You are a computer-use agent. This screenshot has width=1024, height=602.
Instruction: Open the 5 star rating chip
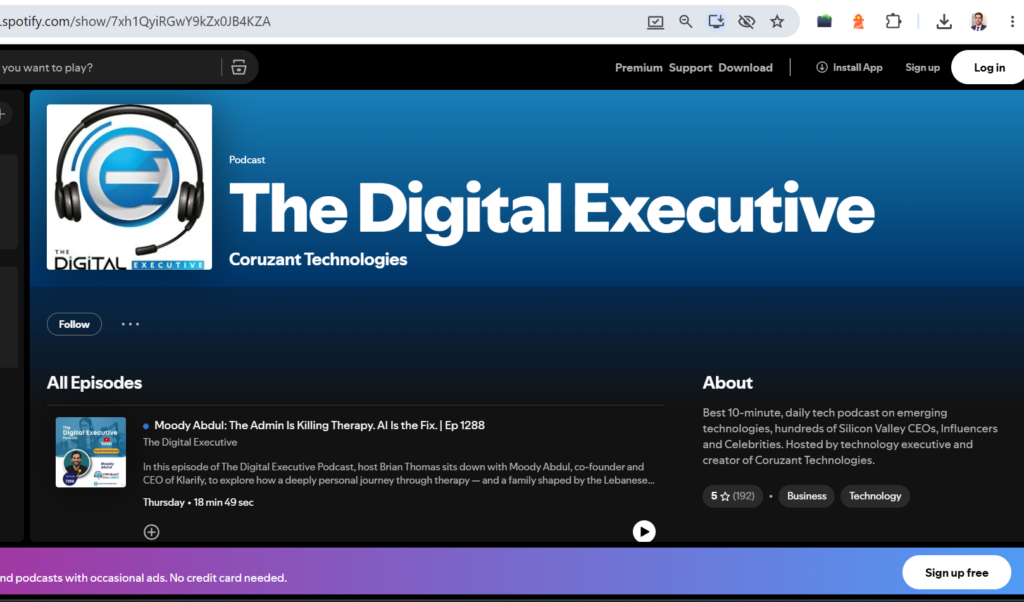732,496
